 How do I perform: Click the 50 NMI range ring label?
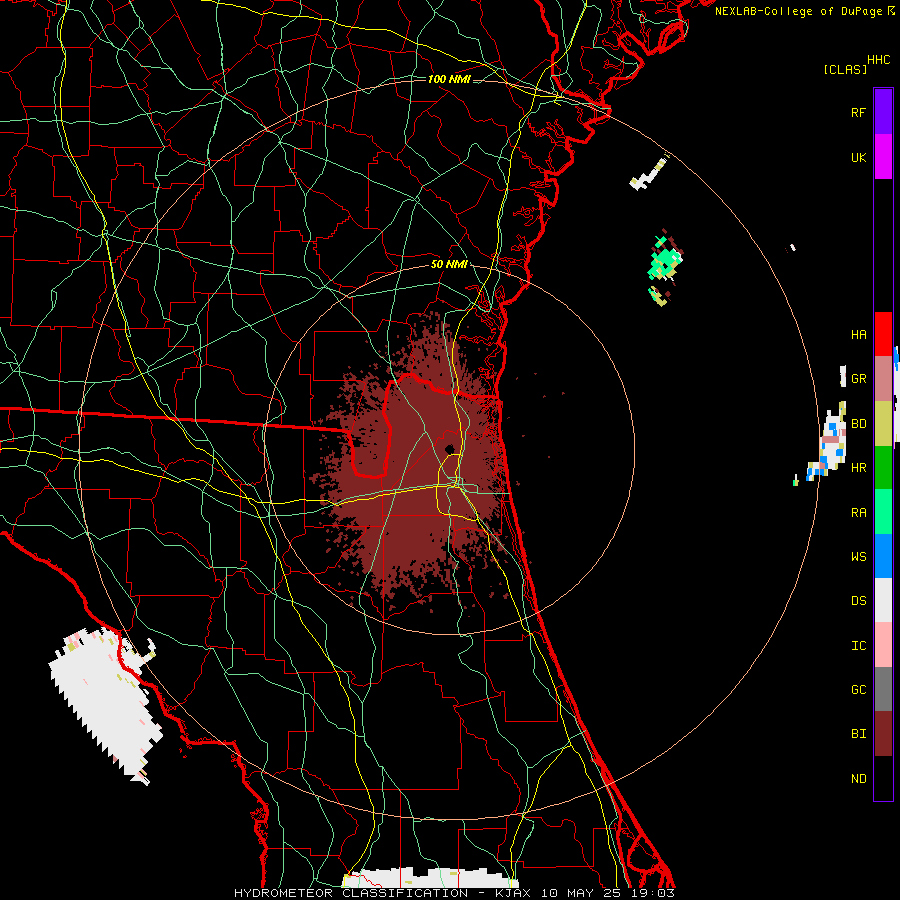click(449, 264)
